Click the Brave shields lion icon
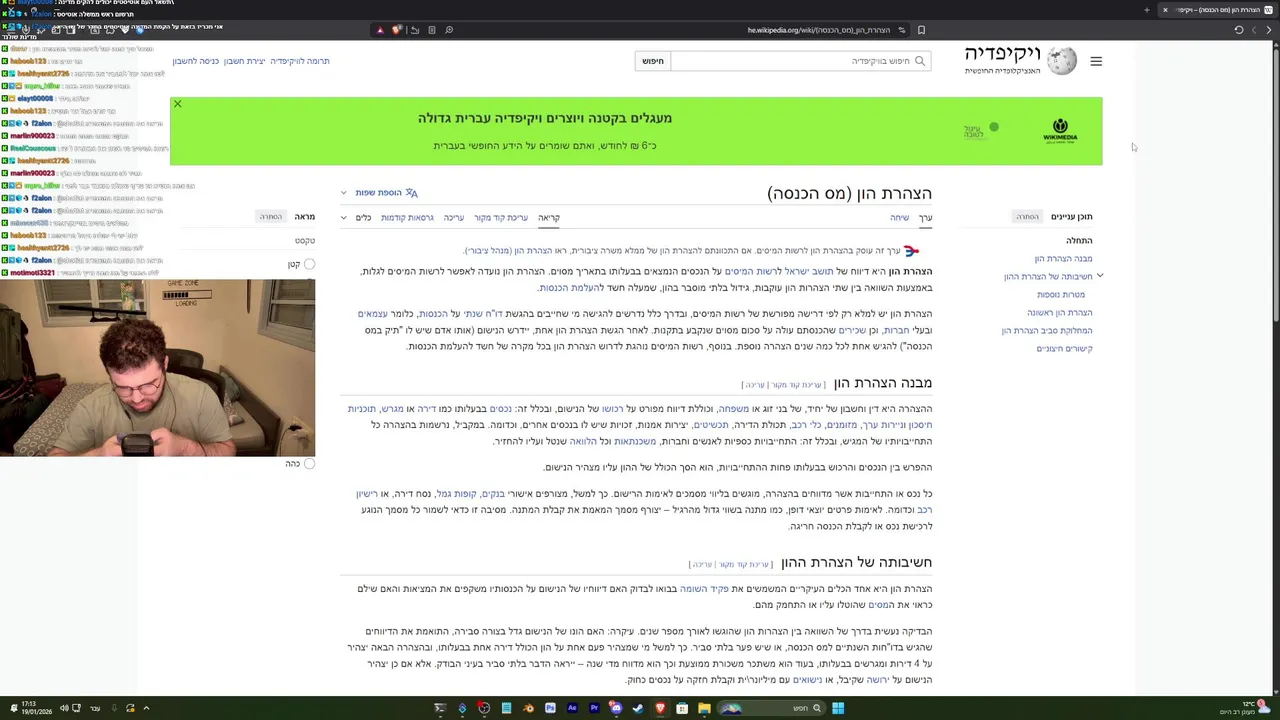This screenshot has width=1280, height=720. click(x=397, y=30)
